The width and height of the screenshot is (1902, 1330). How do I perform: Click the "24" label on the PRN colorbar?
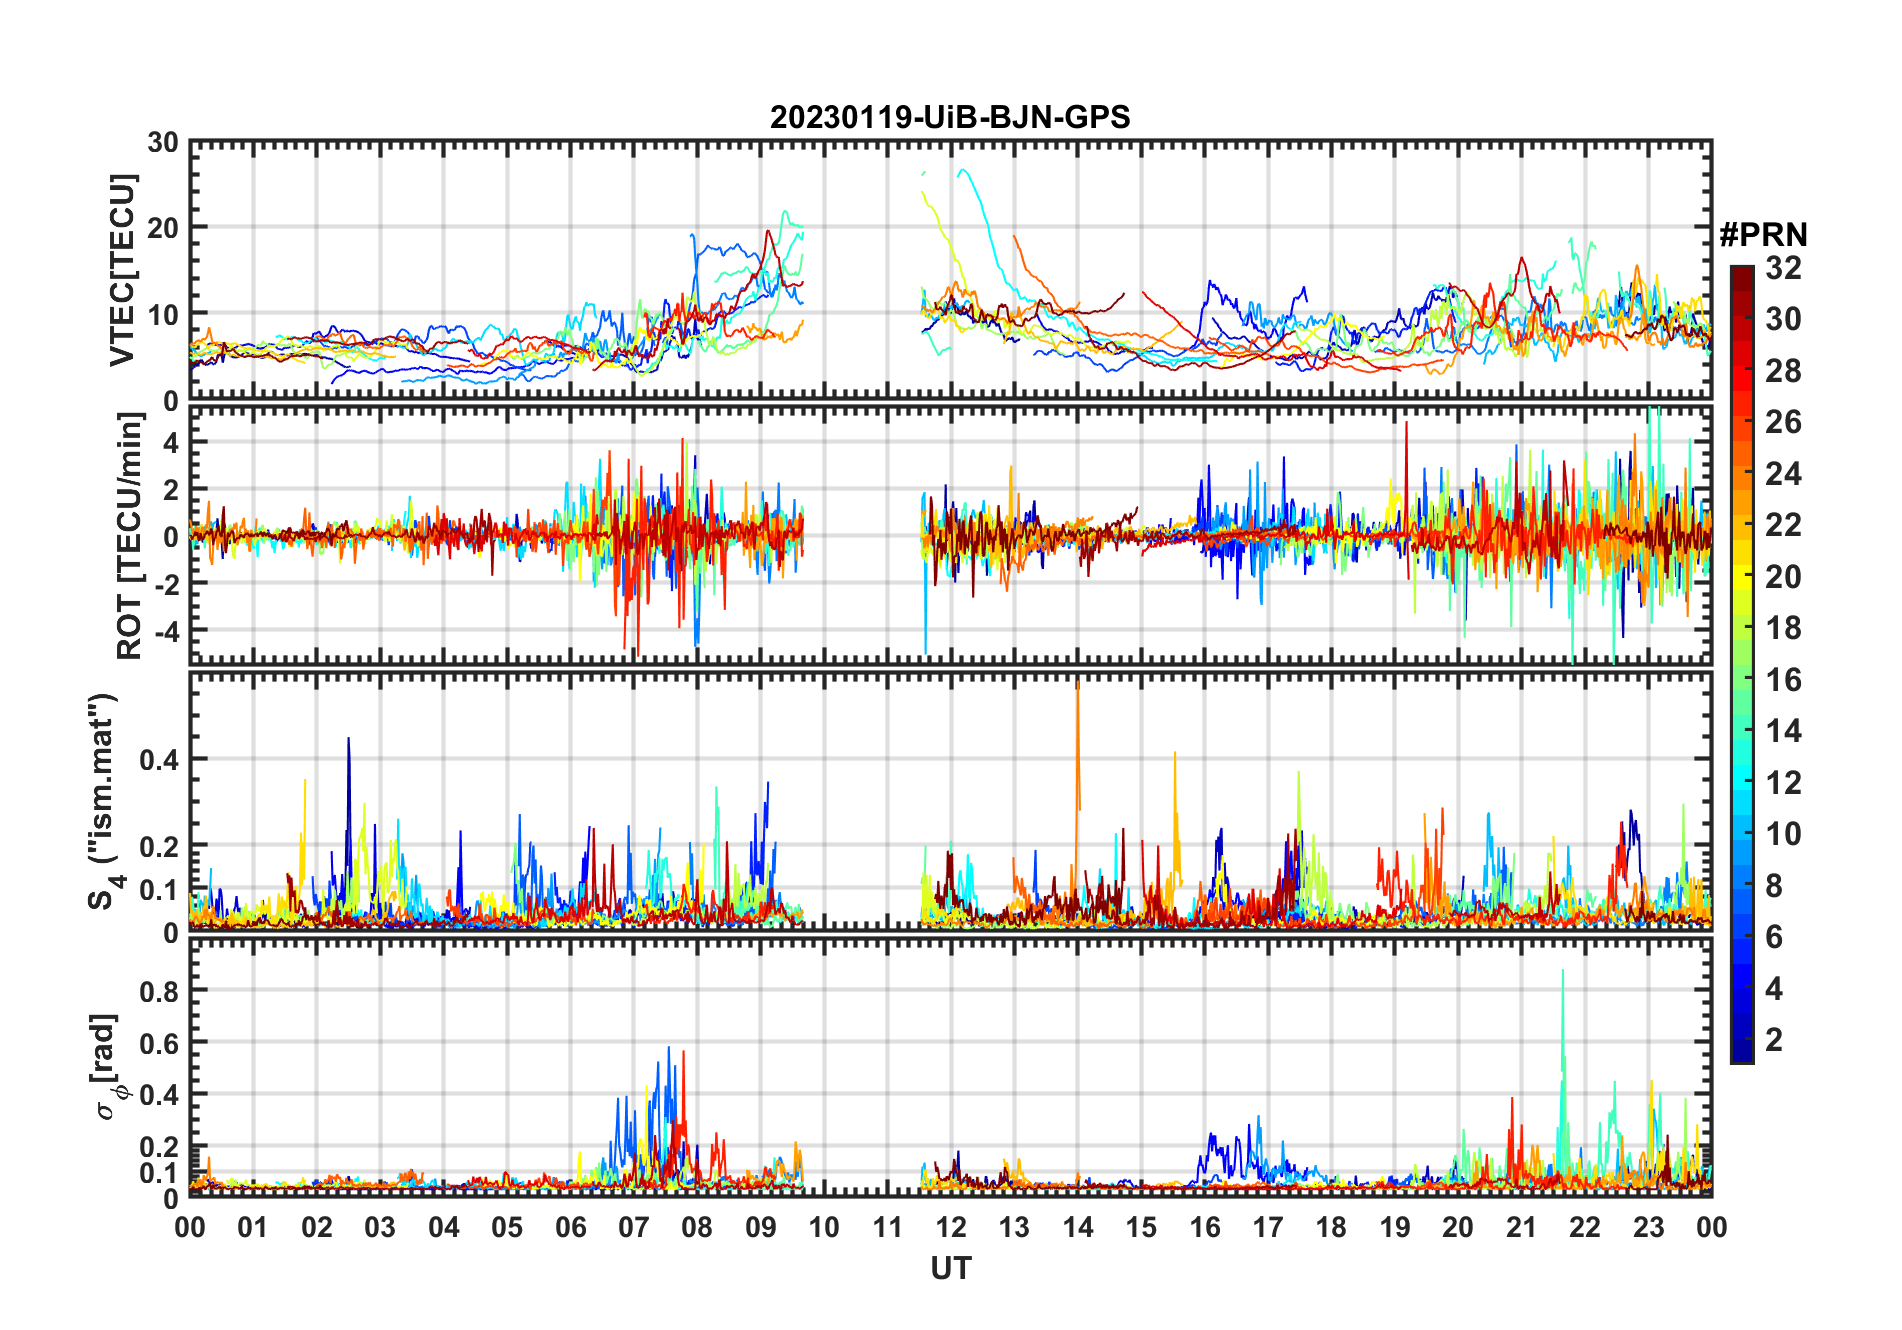pos(1783,474)
